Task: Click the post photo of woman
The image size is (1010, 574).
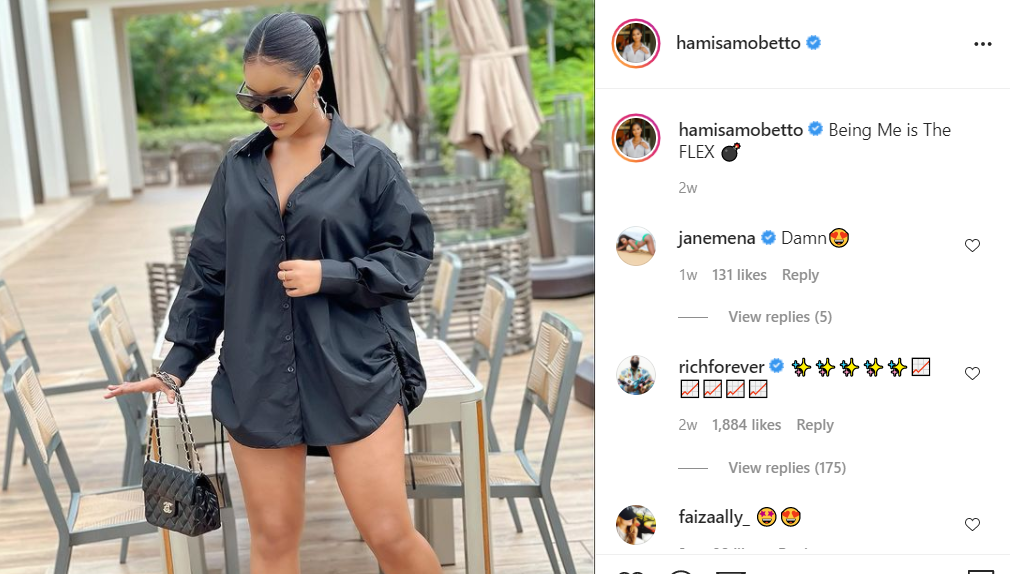Action: pyautogui.click(x=297, y=287)
